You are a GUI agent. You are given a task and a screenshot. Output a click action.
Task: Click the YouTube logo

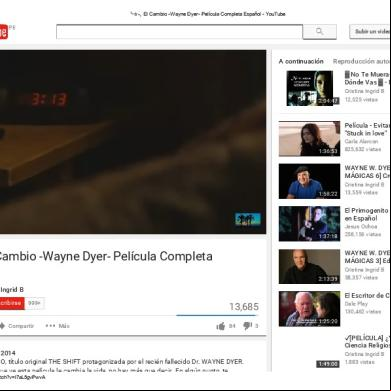(4, 32)
